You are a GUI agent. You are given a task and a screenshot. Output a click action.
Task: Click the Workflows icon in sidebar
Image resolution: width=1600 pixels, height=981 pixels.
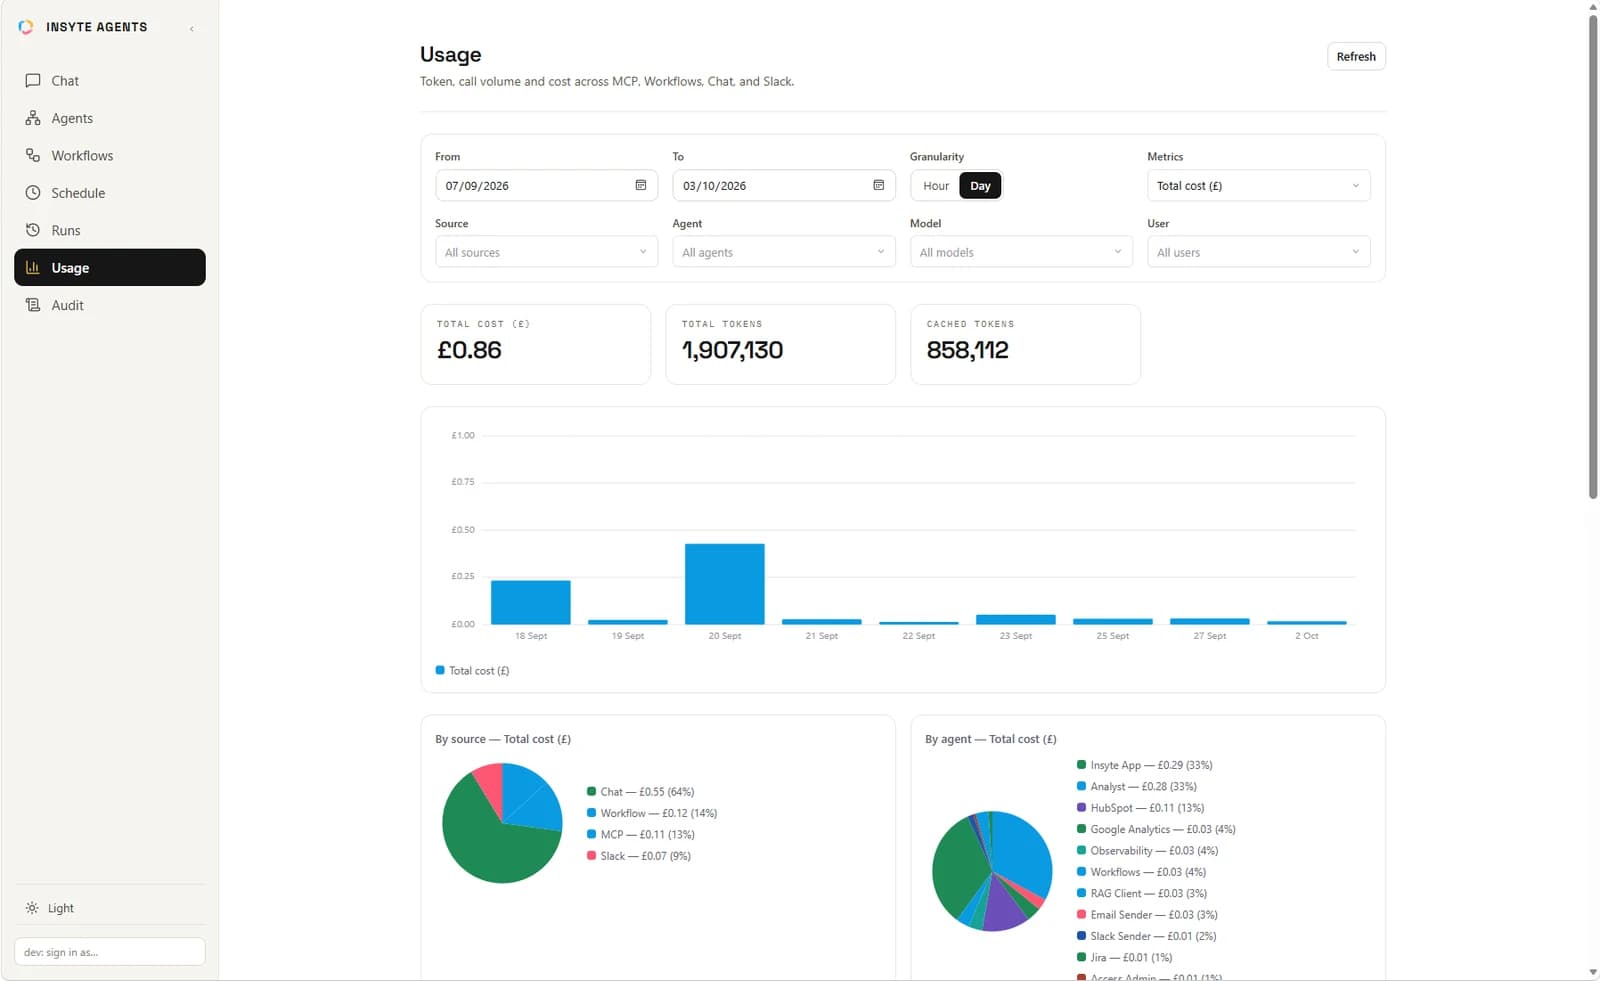pyautogui.click(x=33, y=155)
